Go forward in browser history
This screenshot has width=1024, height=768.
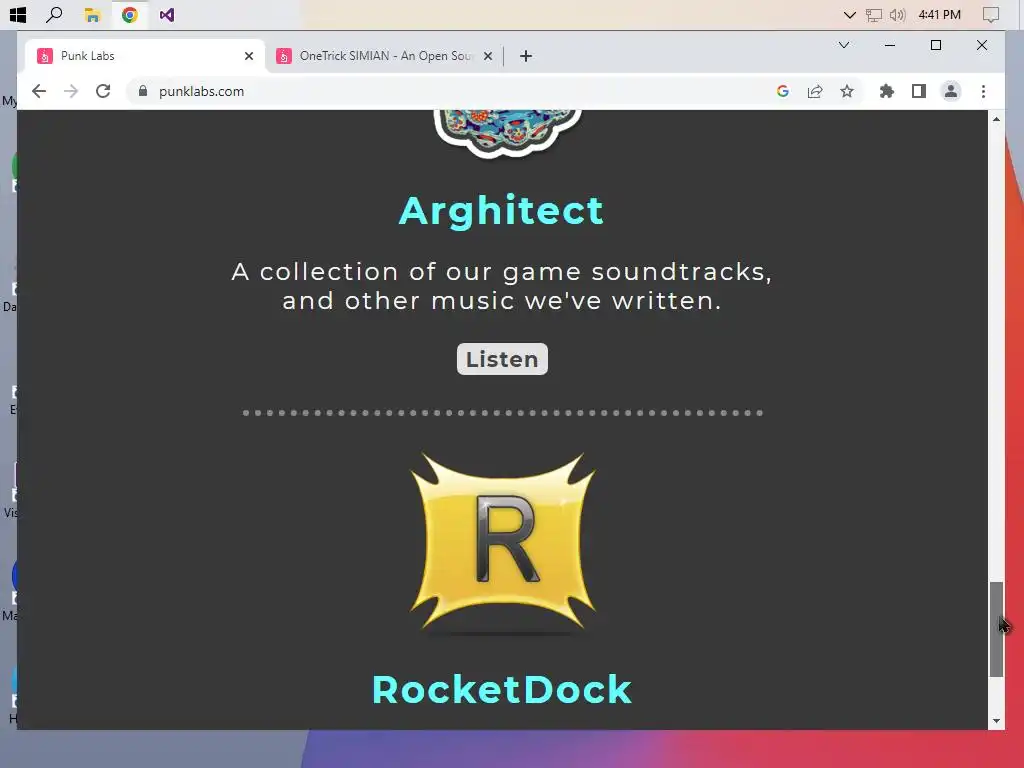pos(71,91)
